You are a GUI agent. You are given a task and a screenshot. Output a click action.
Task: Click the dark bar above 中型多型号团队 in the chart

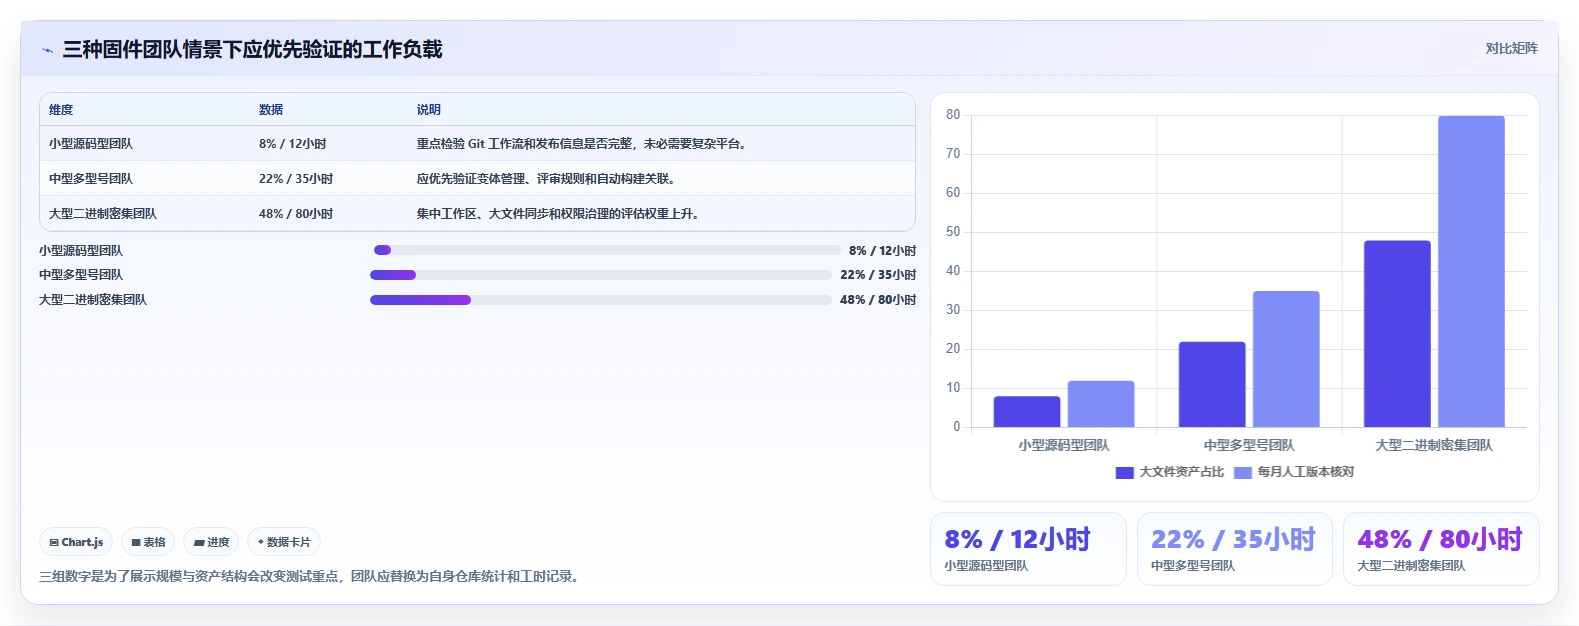point(1212,384)
